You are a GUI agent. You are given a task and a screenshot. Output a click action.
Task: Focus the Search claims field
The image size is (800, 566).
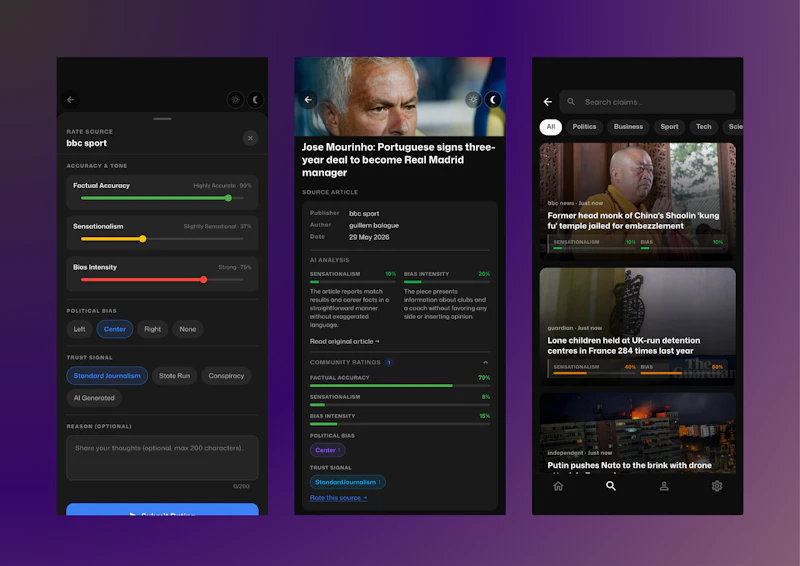[647, 102]
